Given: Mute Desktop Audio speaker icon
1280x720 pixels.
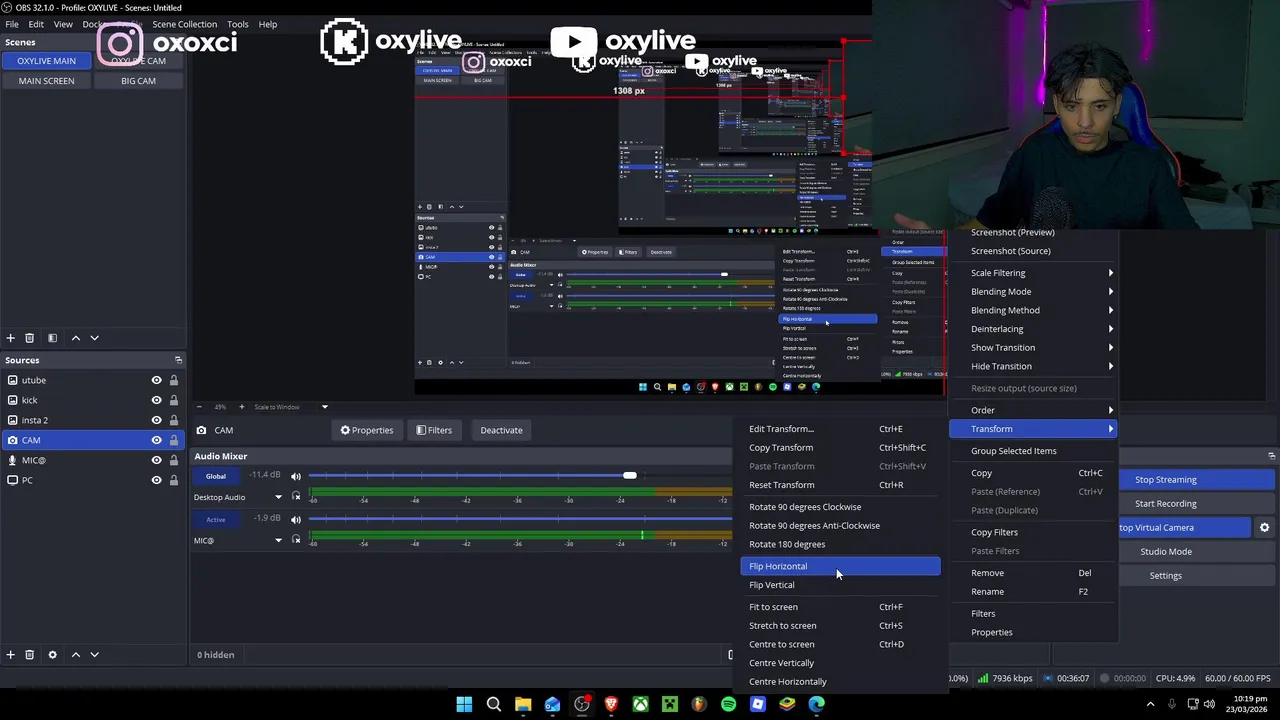Looking at the screenshot, I should [296, 476].
